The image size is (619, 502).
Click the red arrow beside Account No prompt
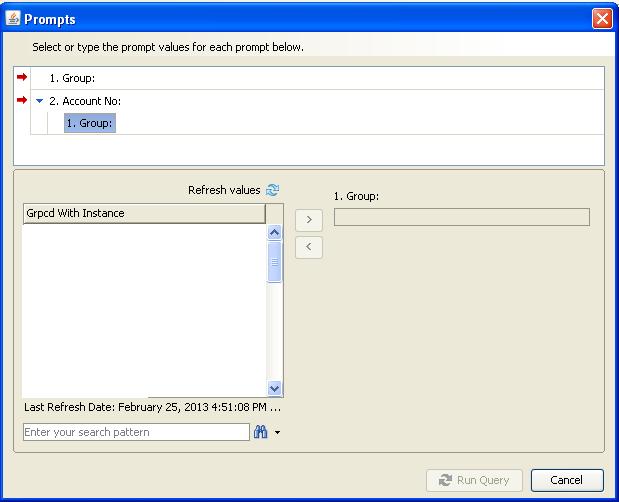click(23, 100)
